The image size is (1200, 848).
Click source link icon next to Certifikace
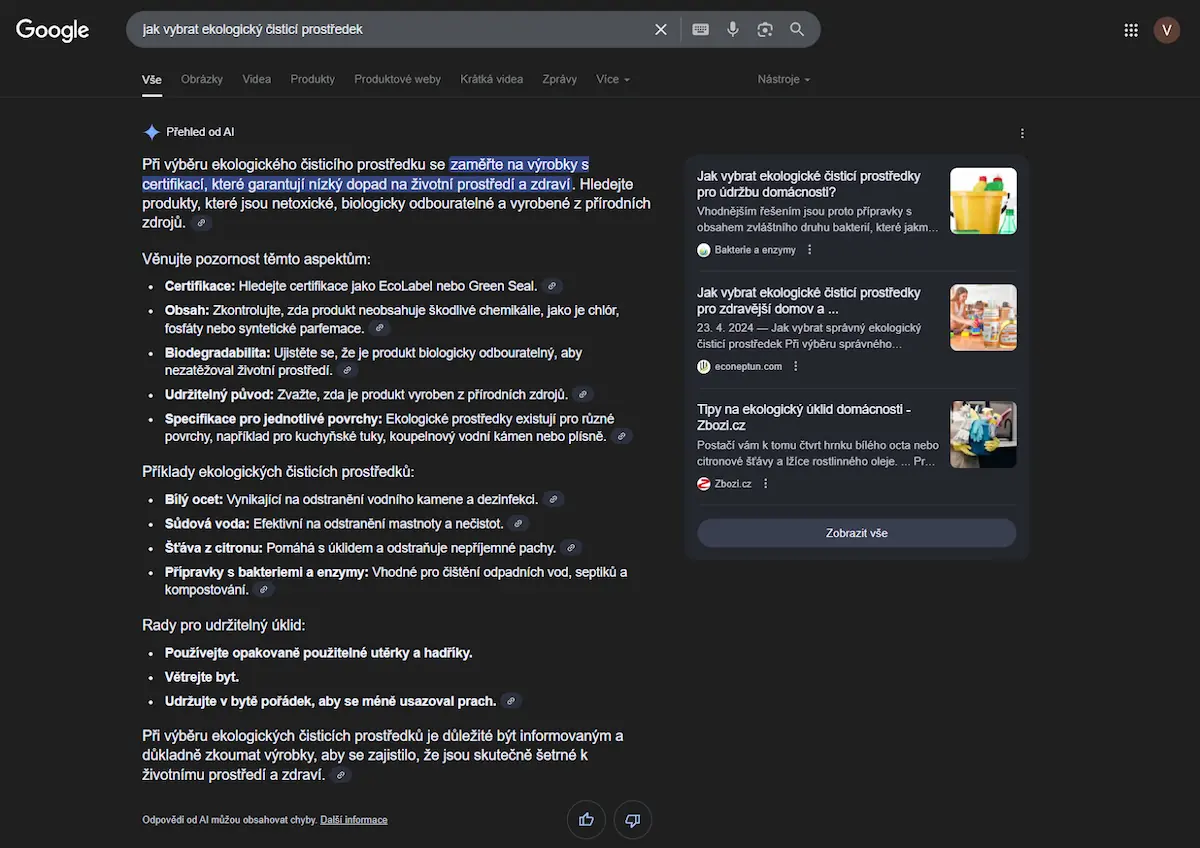tap(552, 286)
